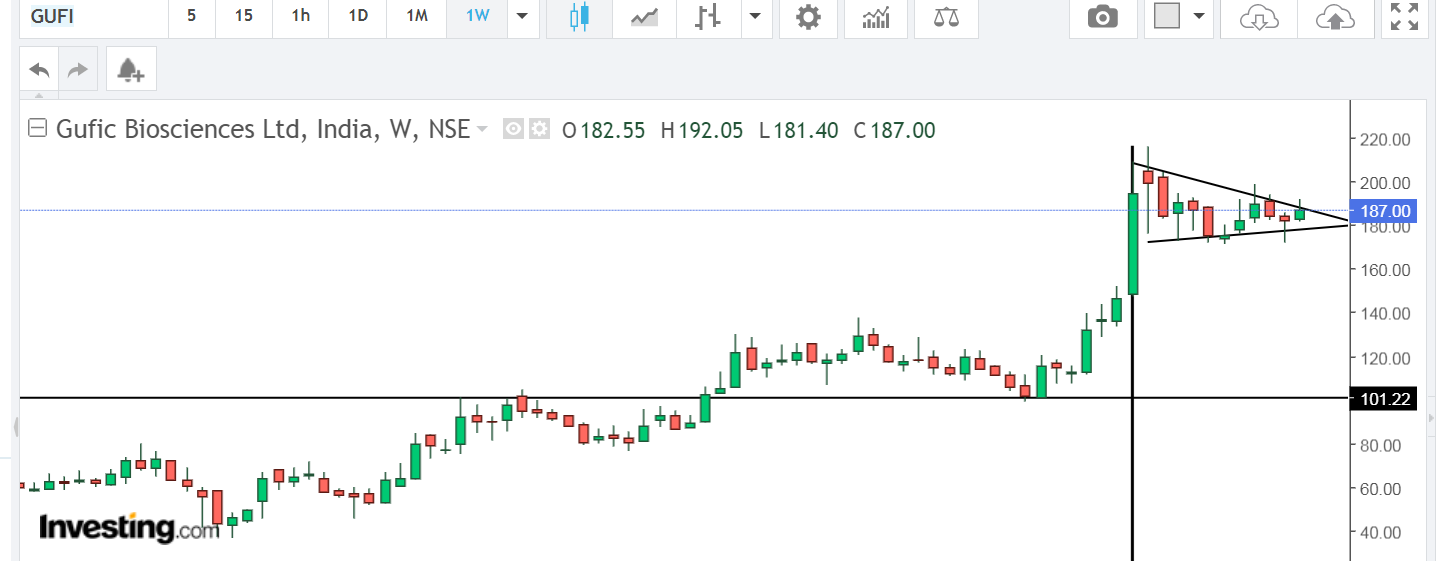Switch to the line chart style icon
Image resolution: width=1440 pixels, height=561 pixels.
click(644, 17)
